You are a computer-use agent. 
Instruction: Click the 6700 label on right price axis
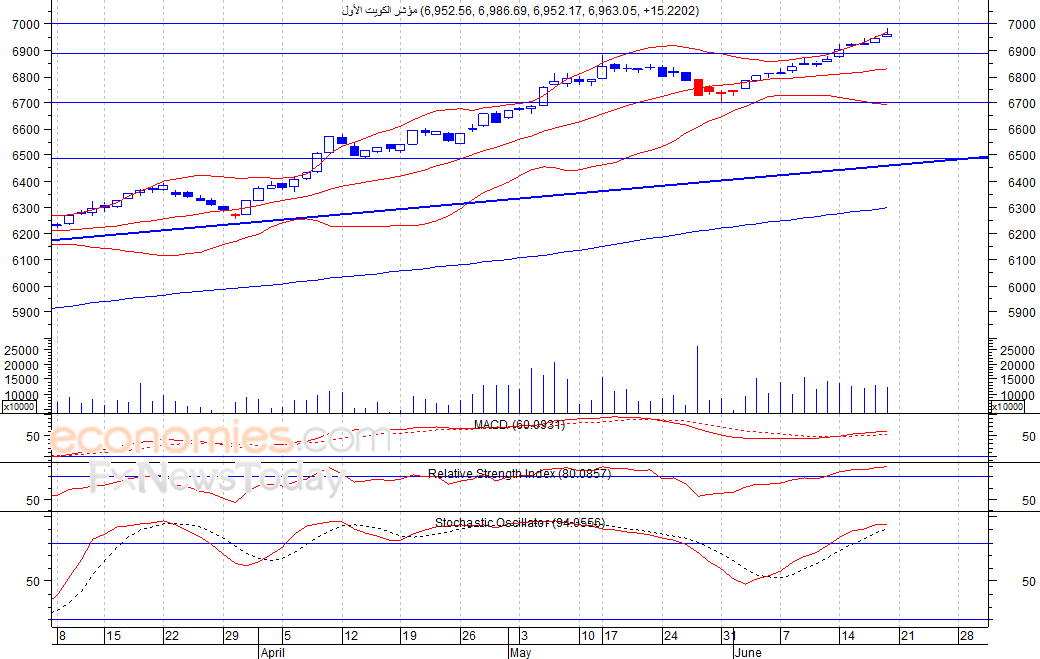pyautogui.click(x=1021, y=103)
